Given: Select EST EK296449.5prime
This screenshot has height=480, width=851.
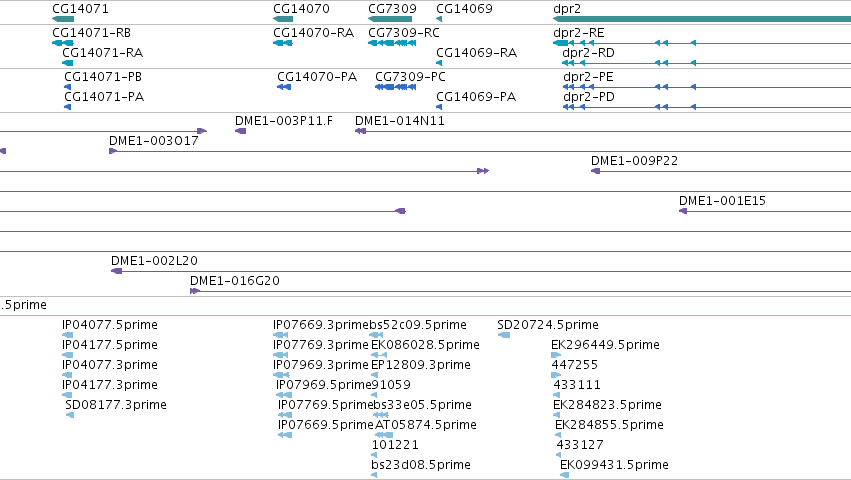Looking at the screenshot, I should click(x=605, y=345).
